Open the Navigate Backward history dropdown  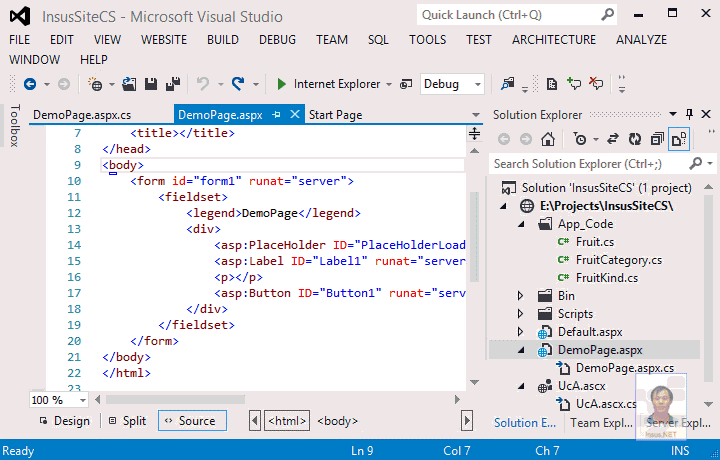(47, 84)
